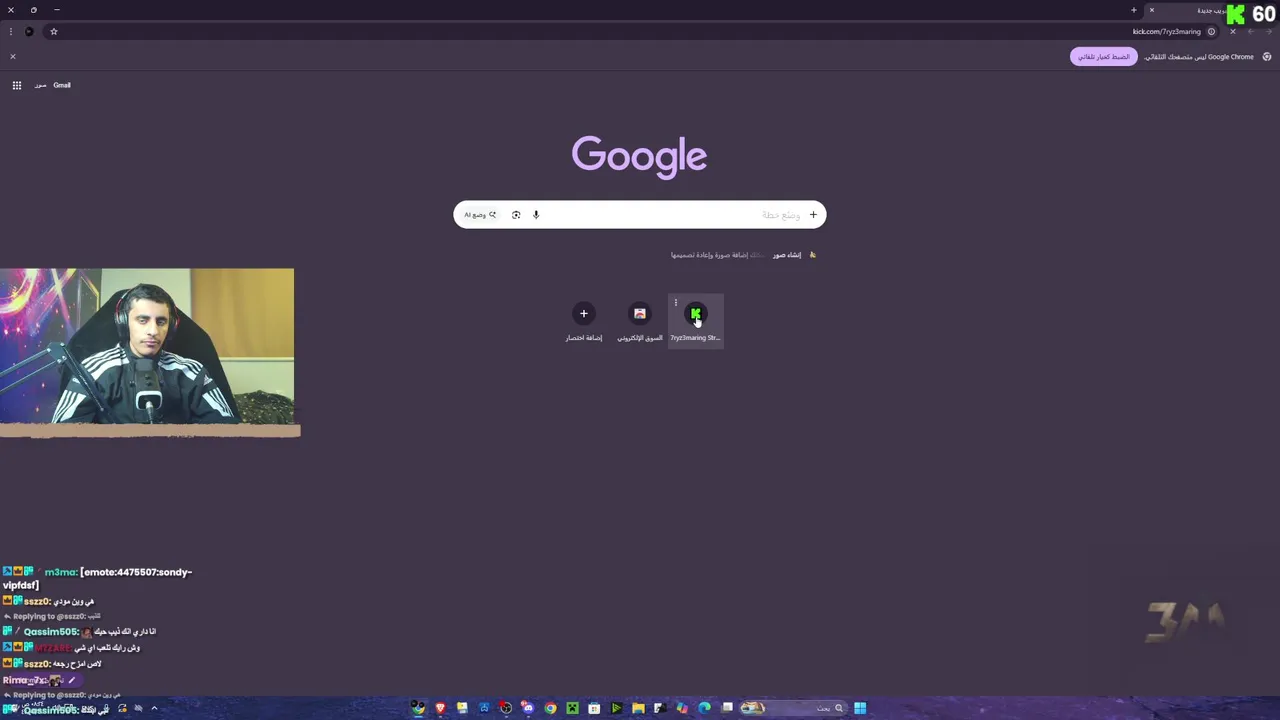This screenshot has height=720, width=1280.
Task: Open Copilot from the taskbar
Action: coord(682,708)
